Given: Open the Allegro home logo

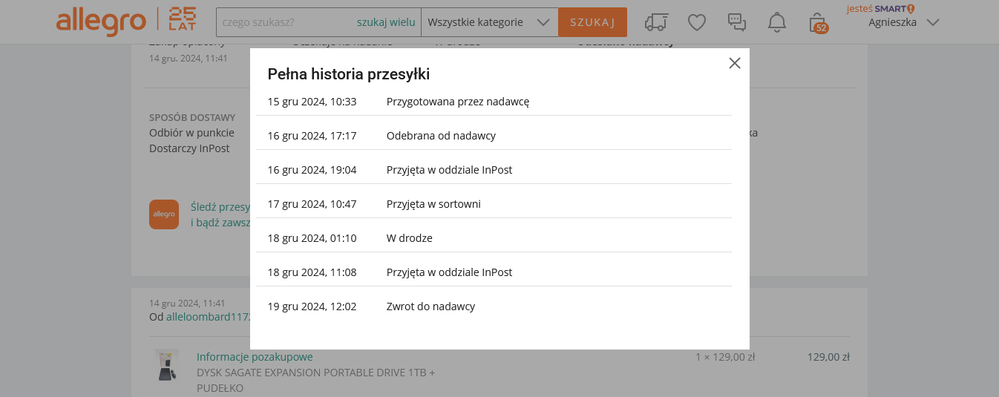Looking at the screenshot, I should 101,22.
